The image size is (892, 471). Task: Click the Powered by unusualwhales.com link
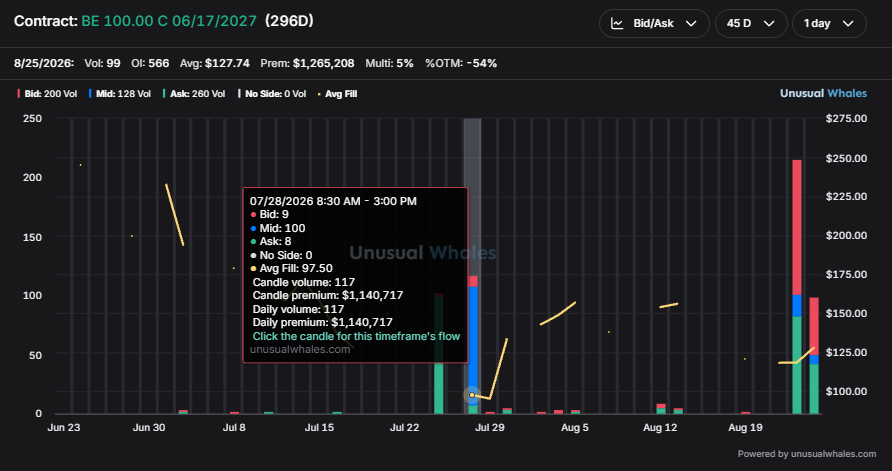coord(807,454)
